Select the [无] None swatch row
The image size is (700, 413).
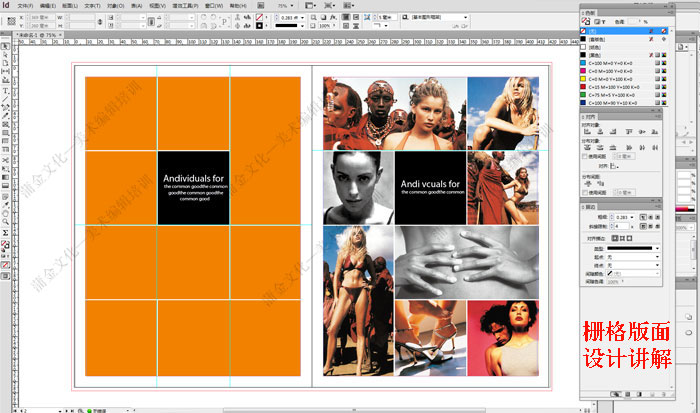pyautogui.click(x=625, y=31)
